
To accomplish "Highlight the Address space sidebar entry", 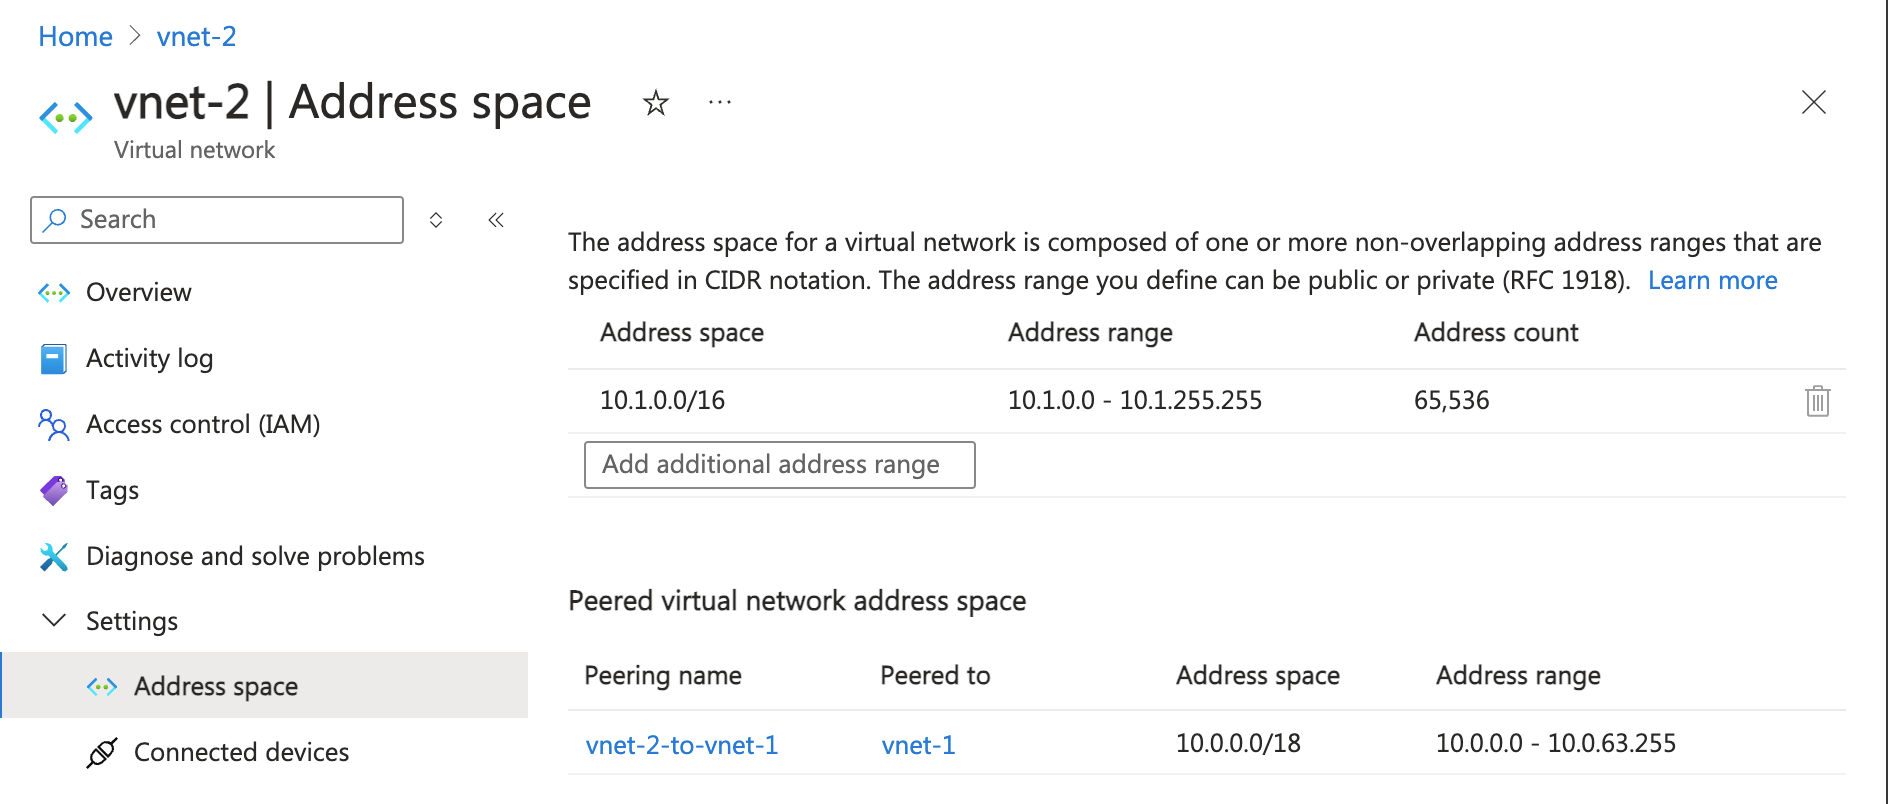I will pyautogui.click(x=216, y=686).
